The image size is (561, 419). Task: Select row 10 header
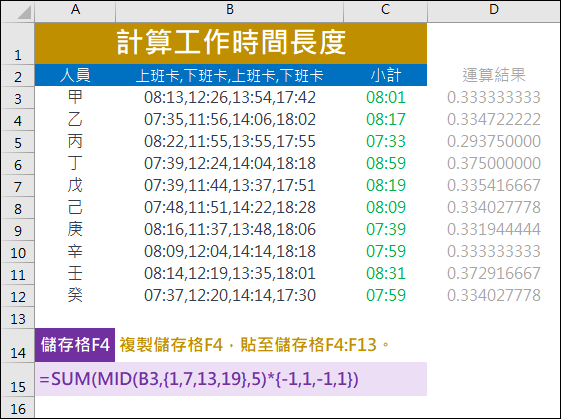click(x=18, y=252)
